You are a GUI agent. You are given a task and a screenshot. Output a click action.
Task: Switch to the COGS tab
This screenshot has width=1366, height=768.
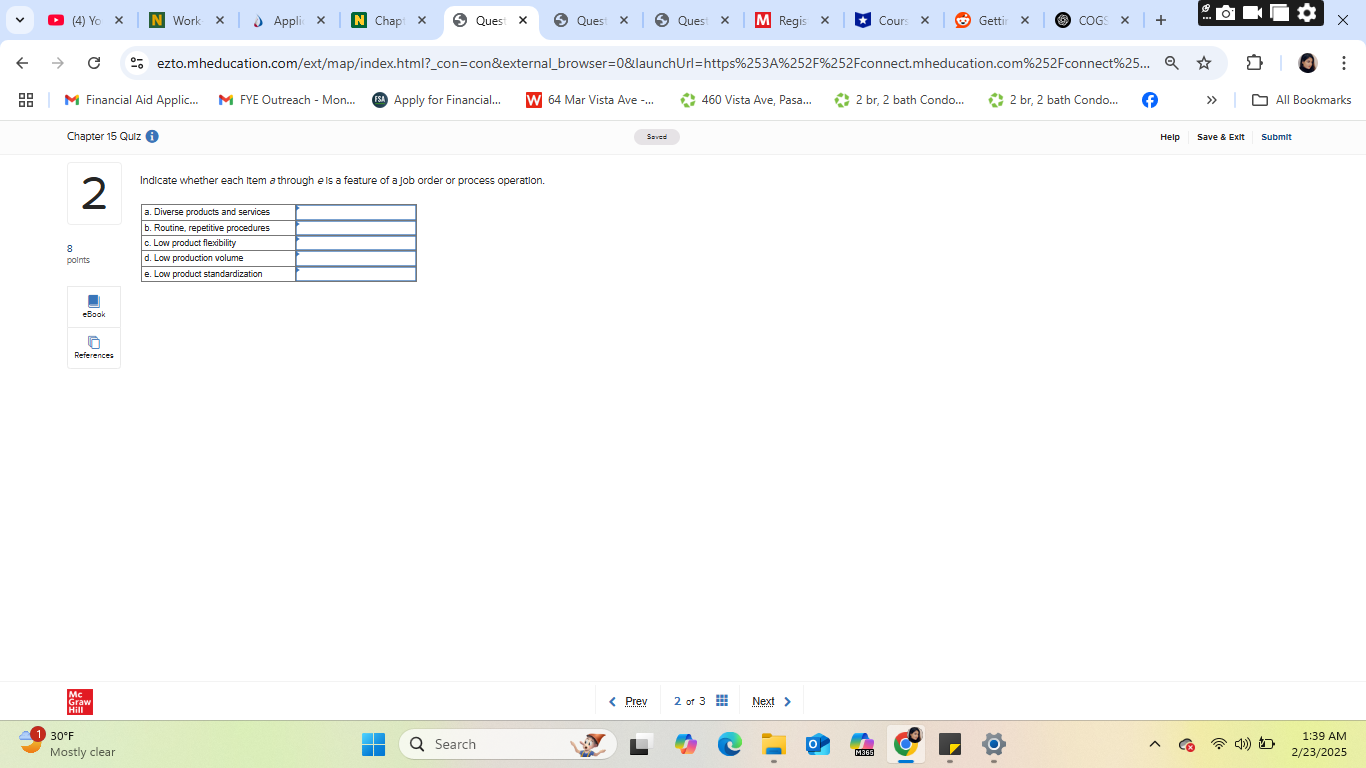[x=1094, y=20]
